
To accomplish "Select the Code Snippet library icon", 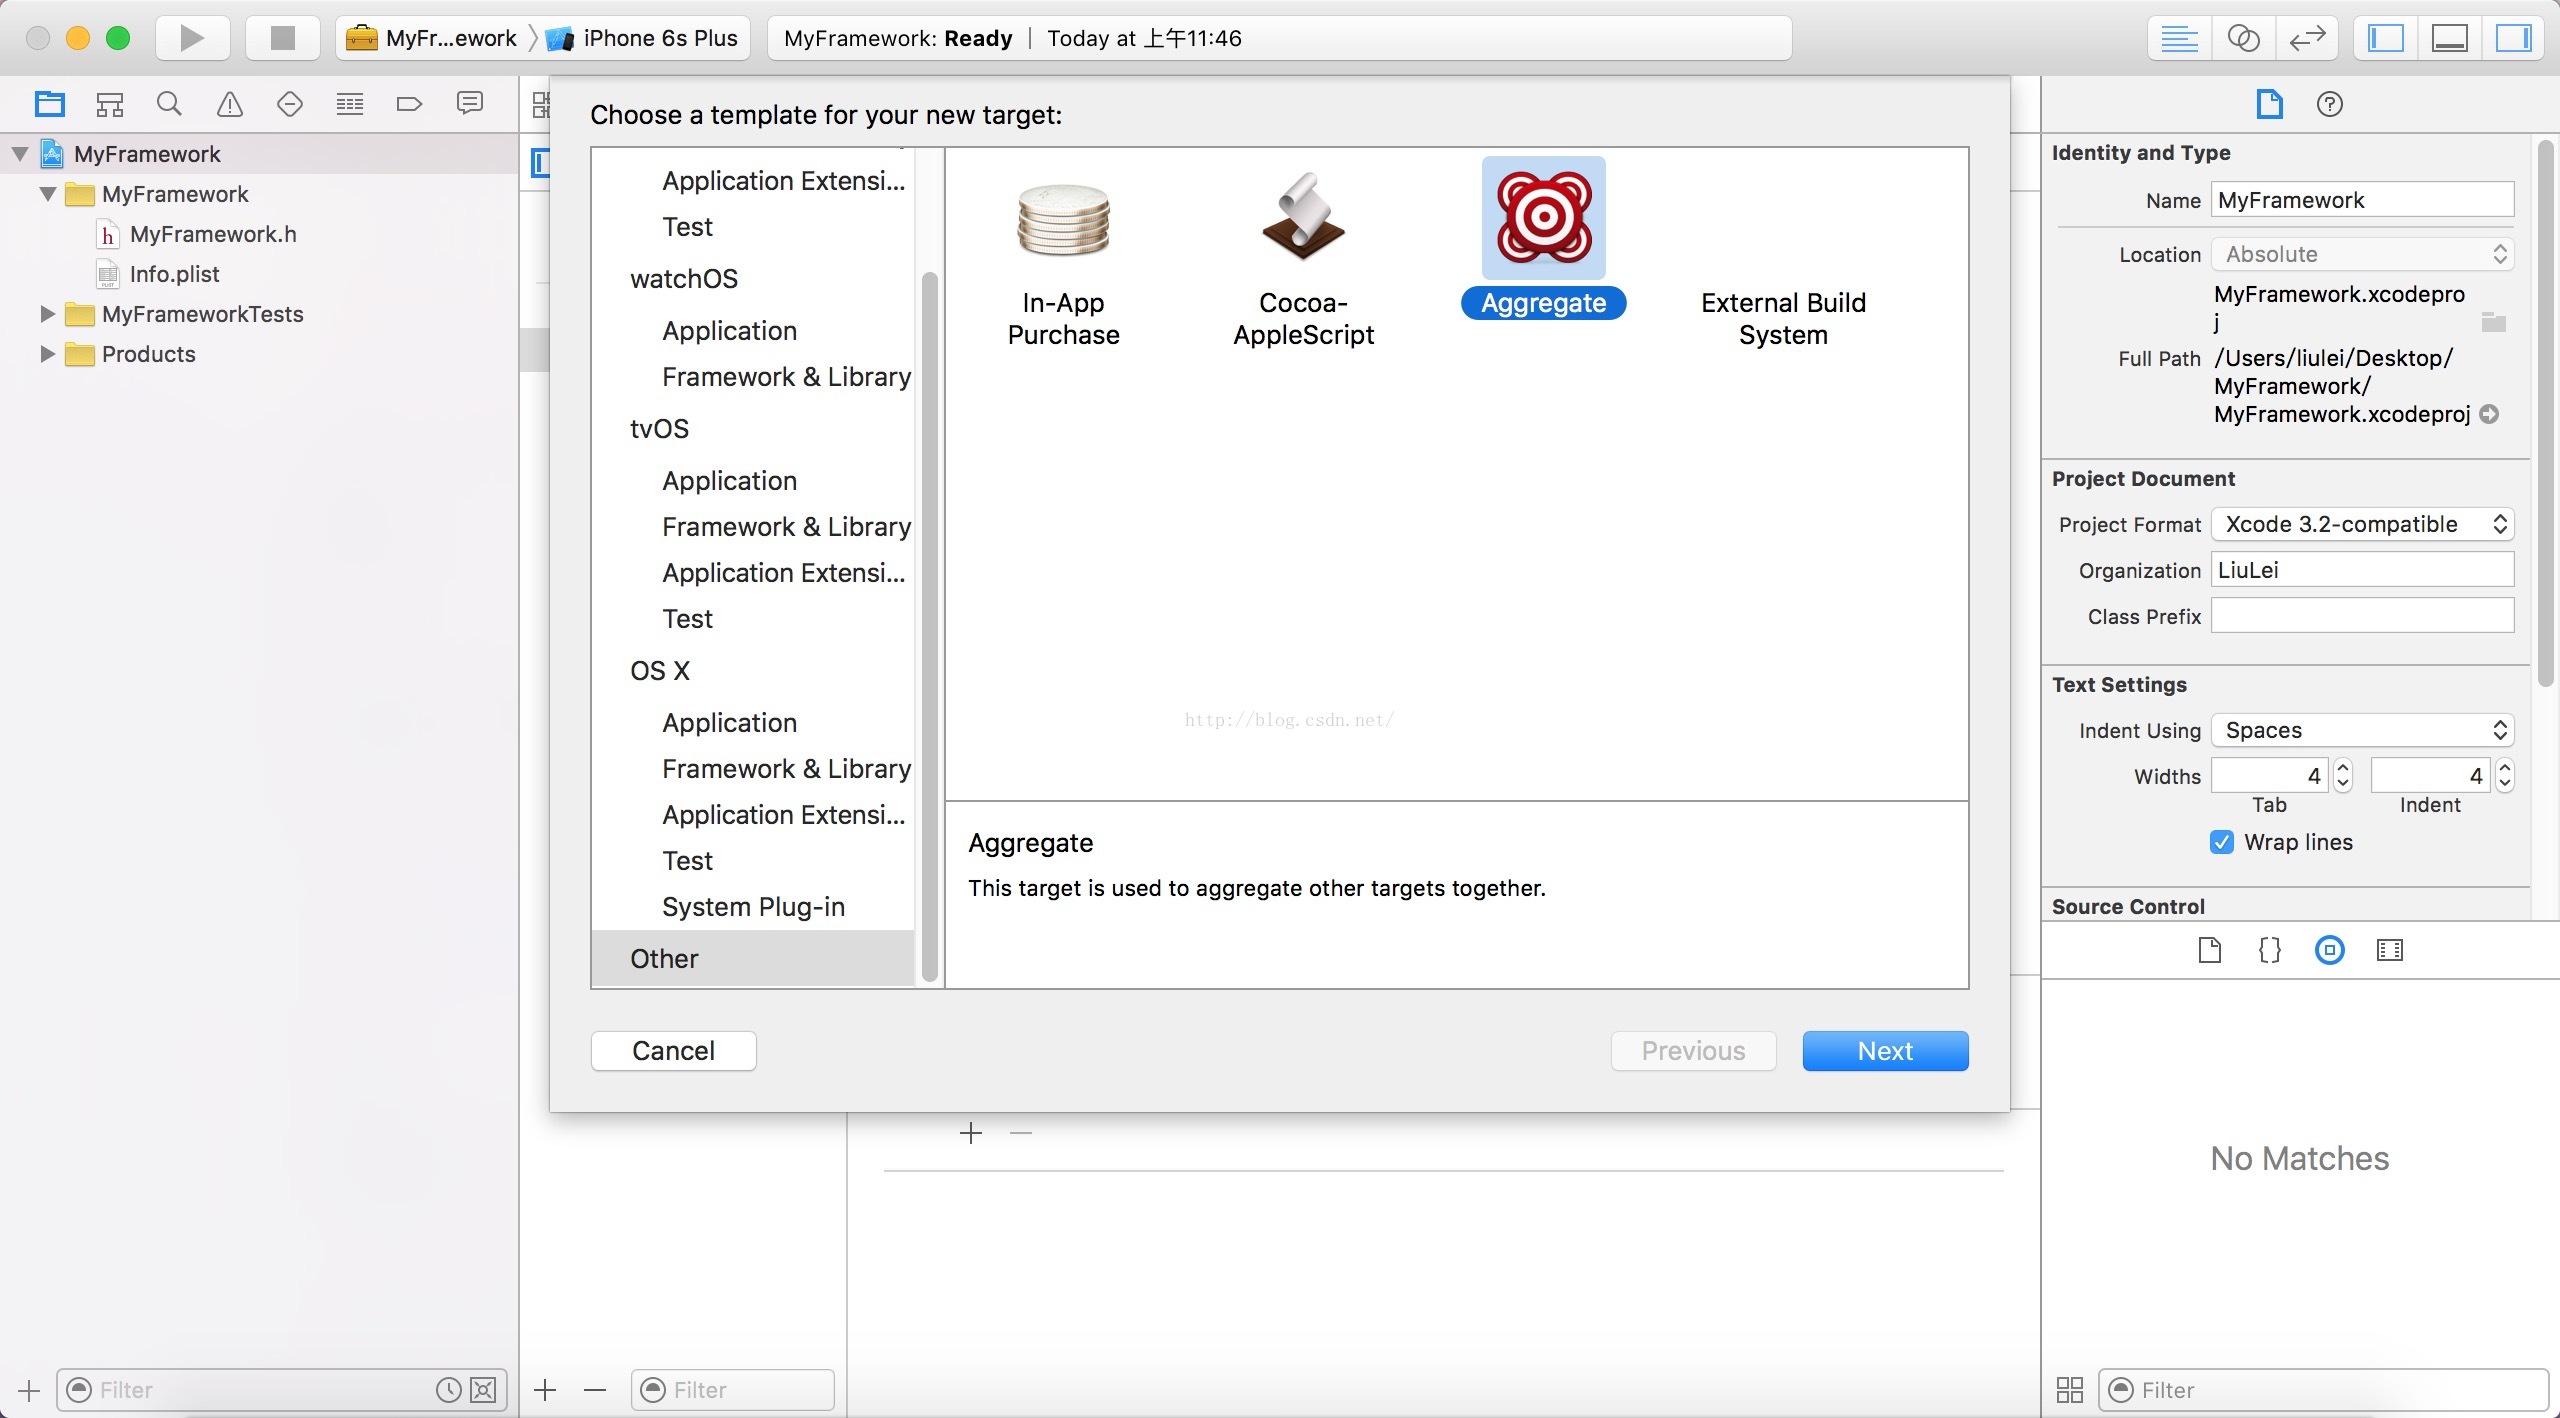I will coord(2270,950).
